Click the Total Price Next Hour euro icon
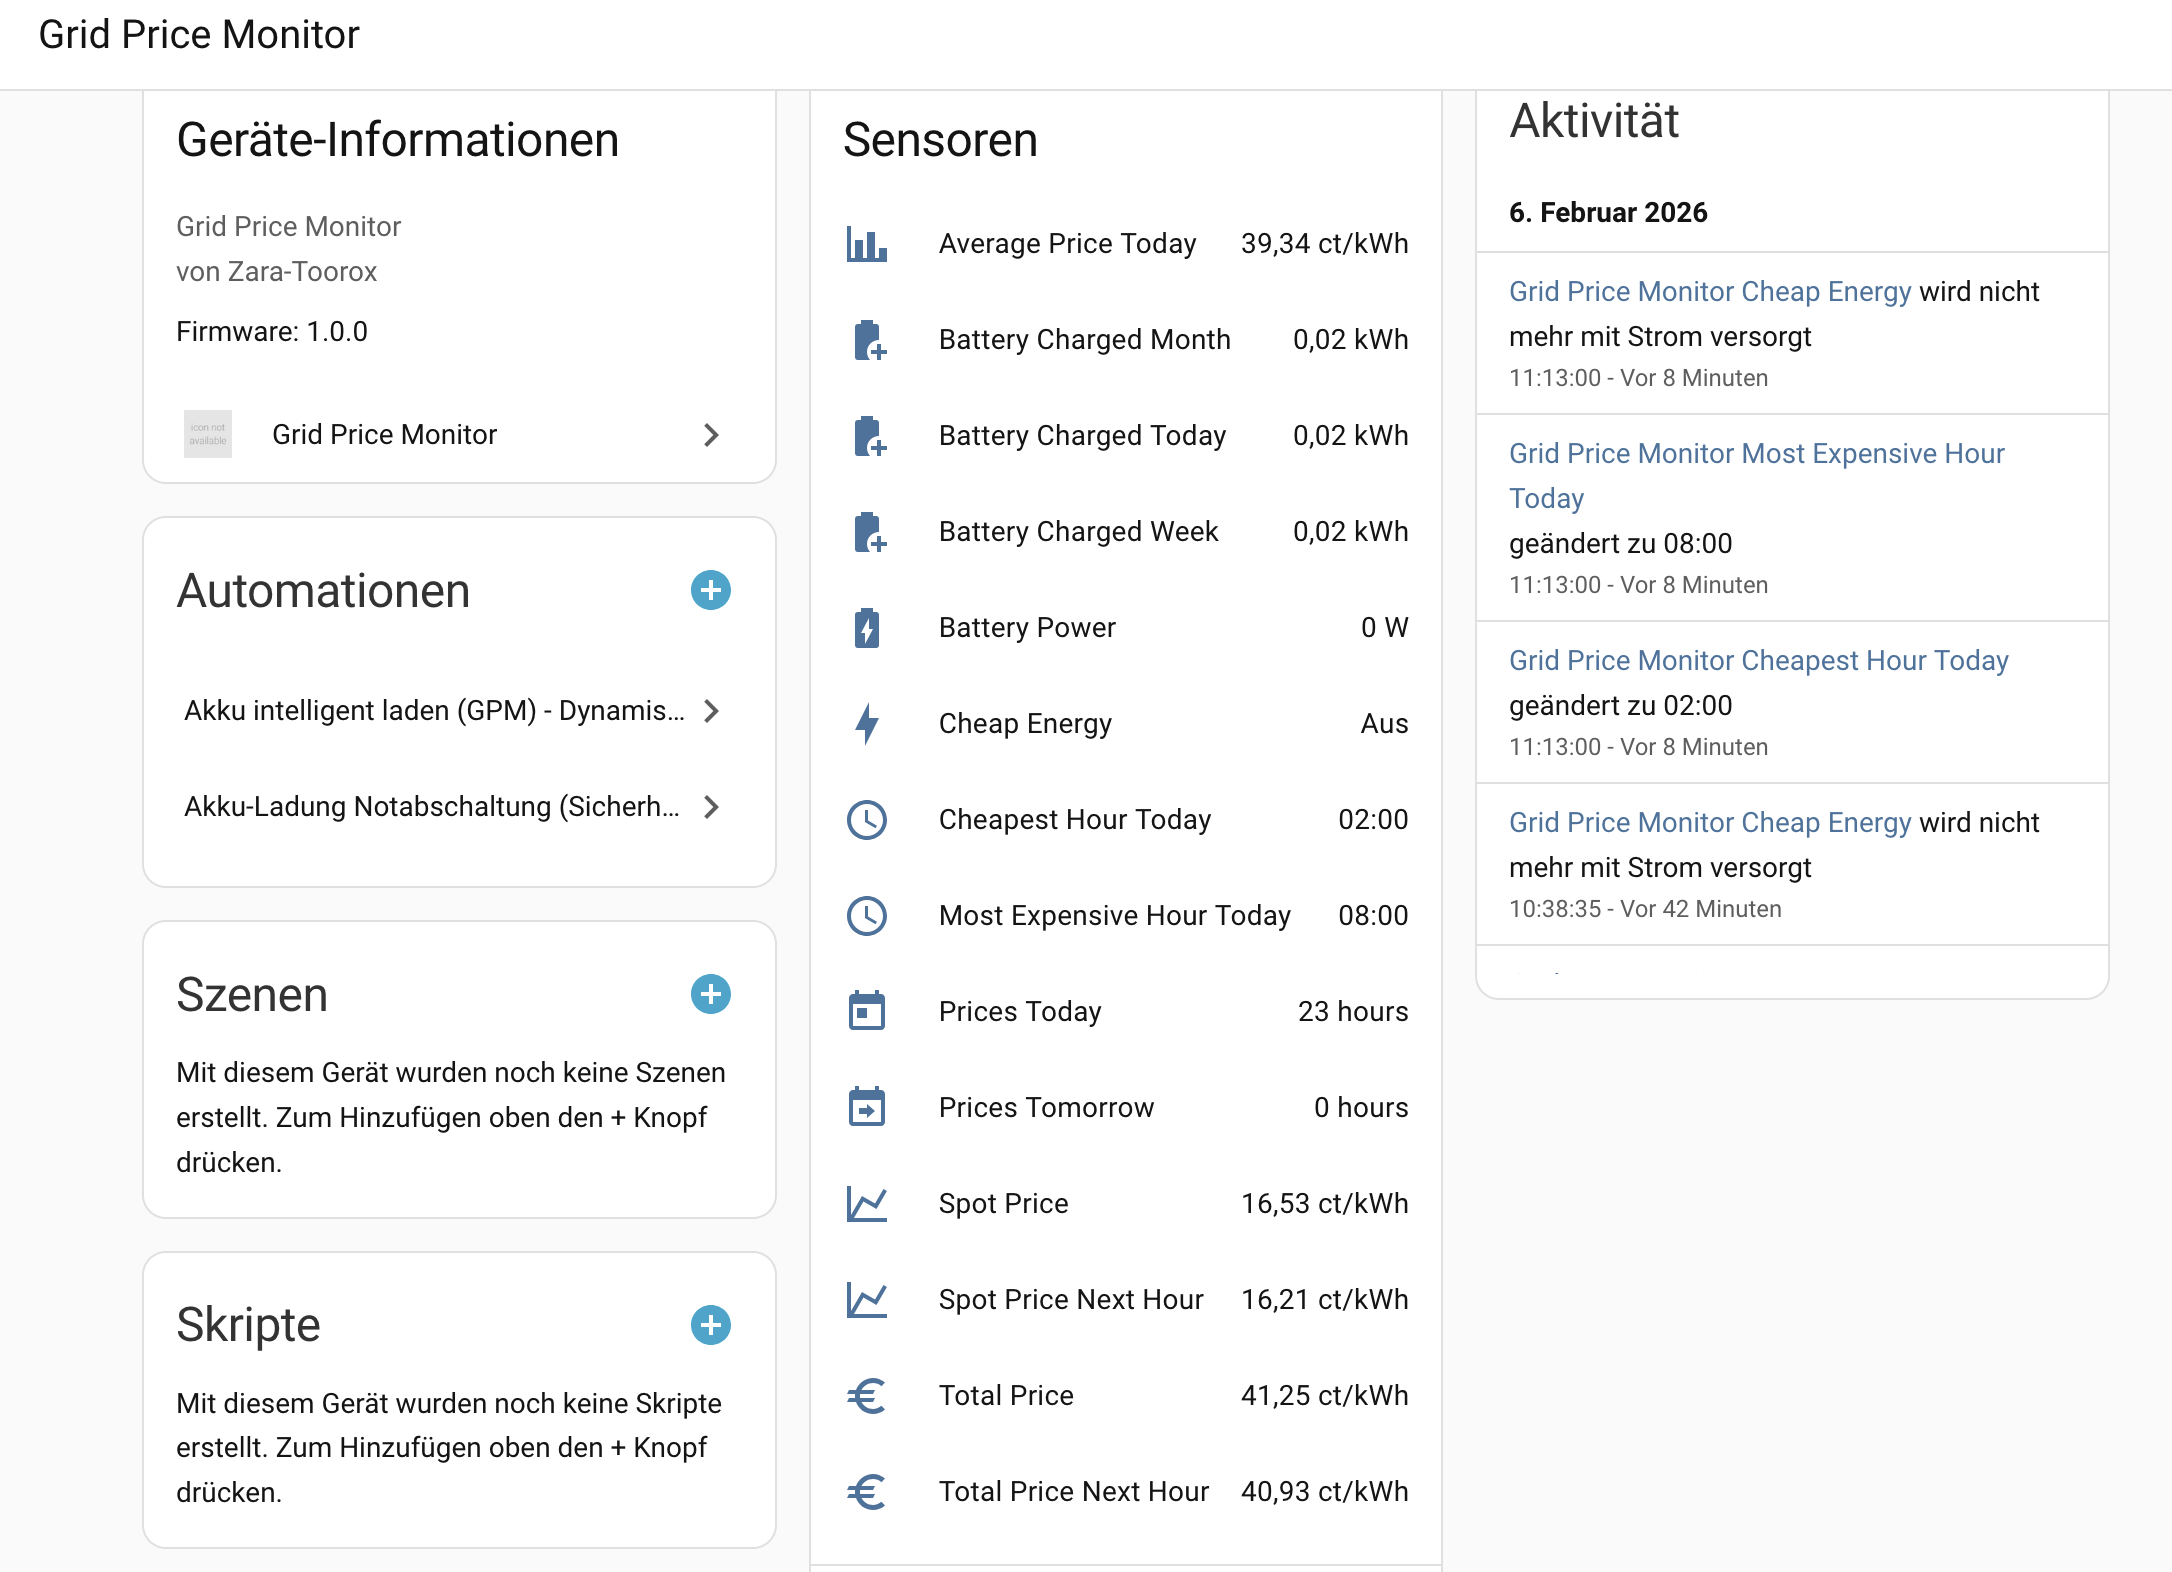The image size is (2172, 1572). tap(867, 1492)
